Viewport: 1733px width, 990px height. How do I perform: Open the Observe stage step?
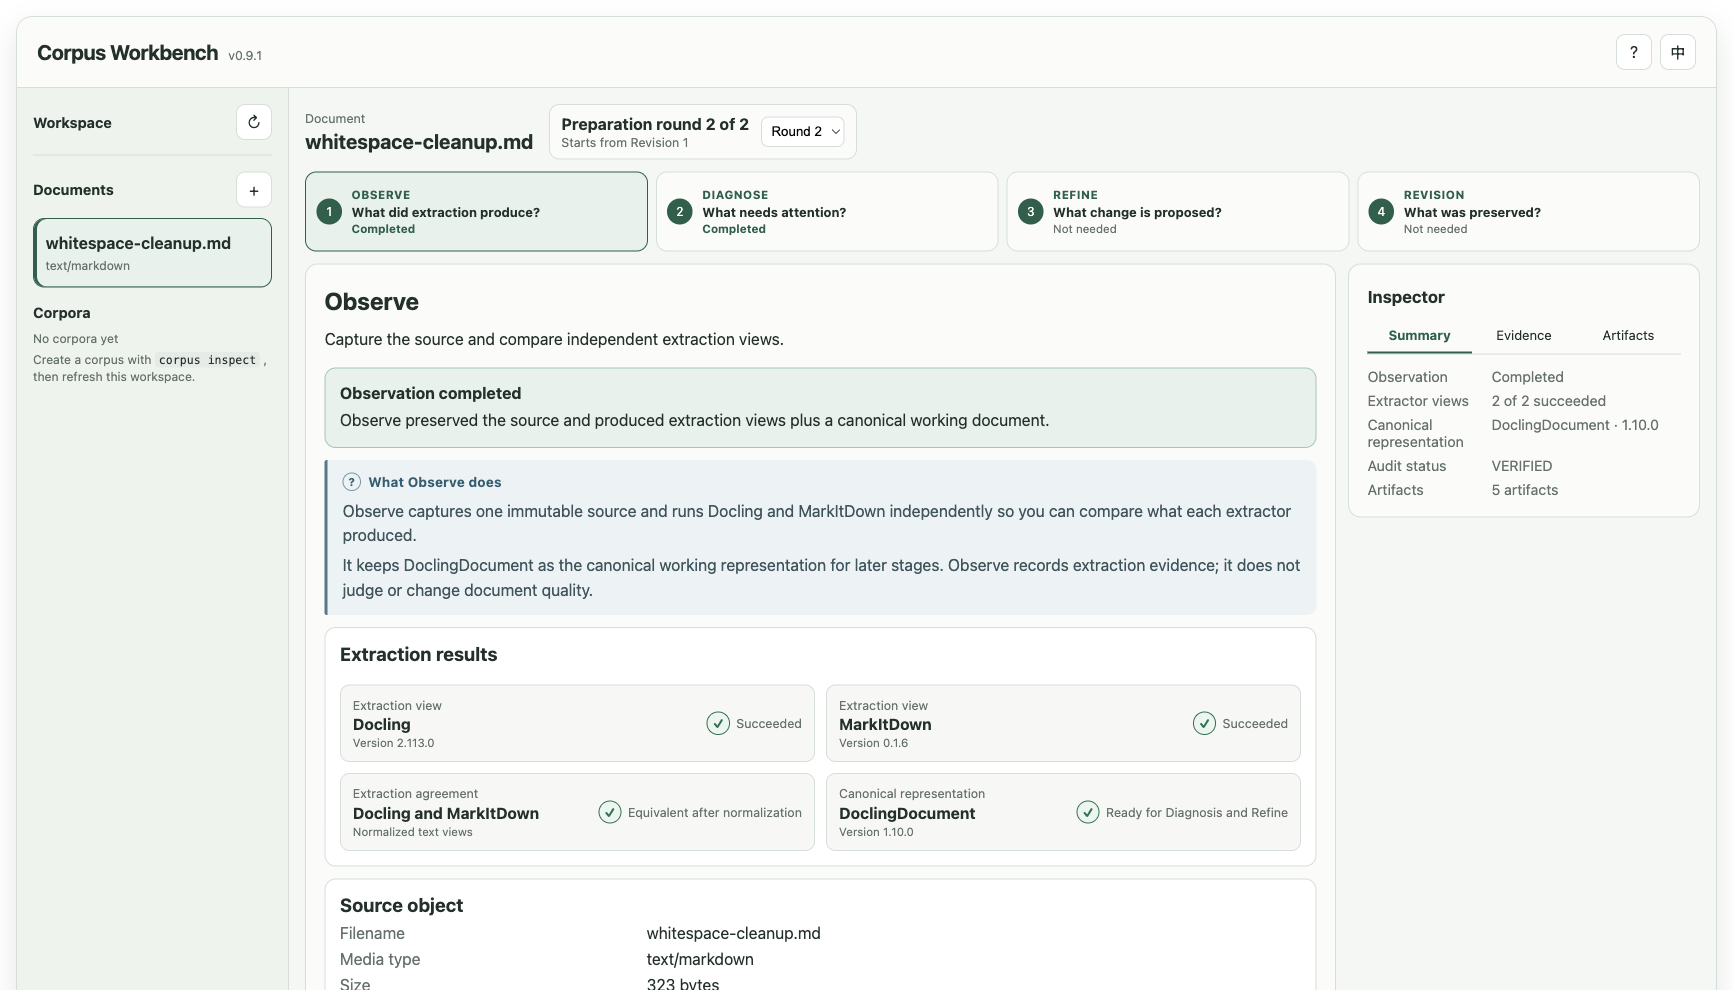[x=476, y=211]
